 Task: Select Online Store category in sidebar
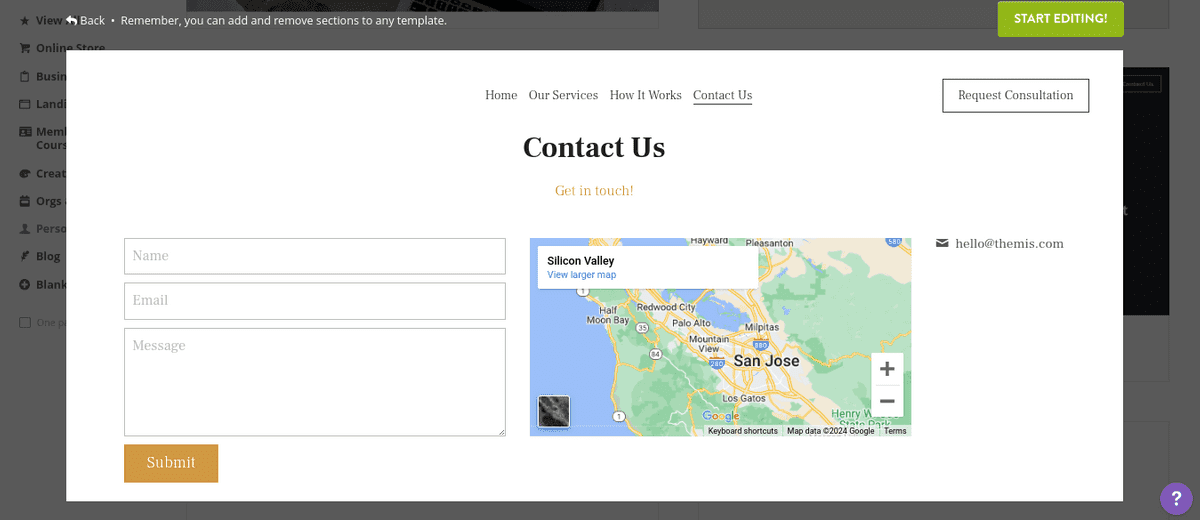(x=70, y=48)
